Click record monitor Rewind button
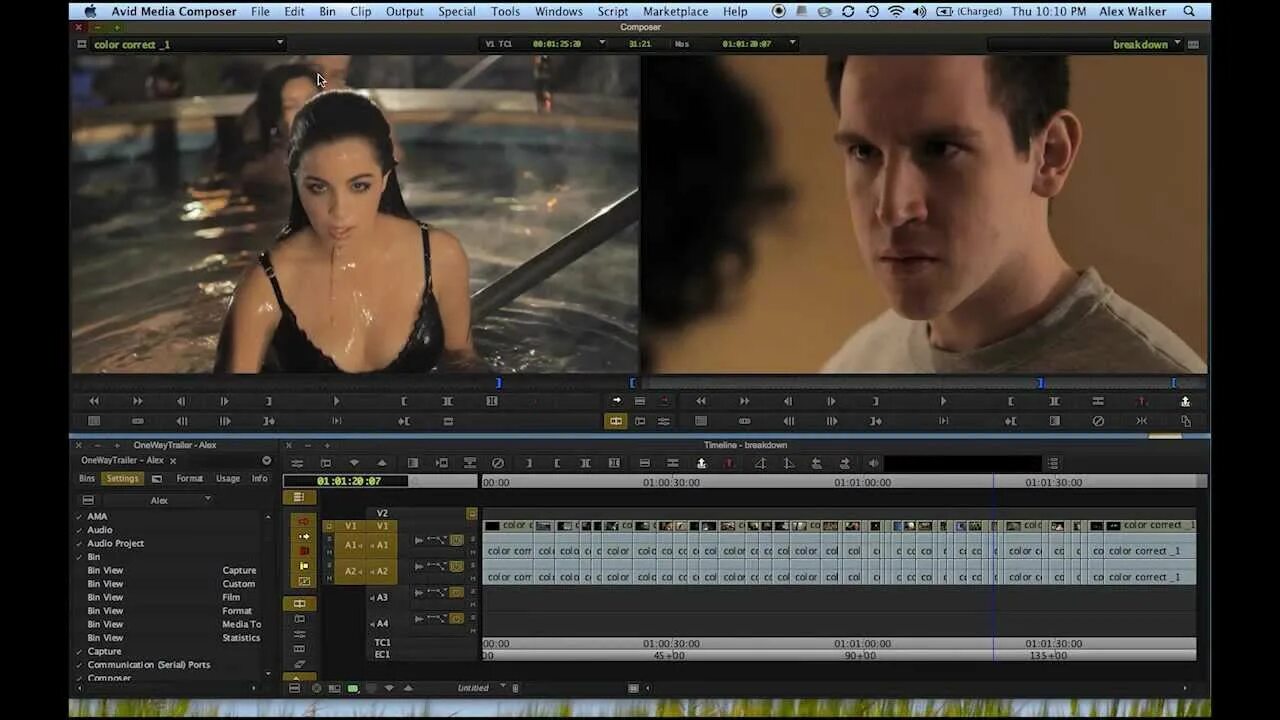 click(x=701, y=401)
